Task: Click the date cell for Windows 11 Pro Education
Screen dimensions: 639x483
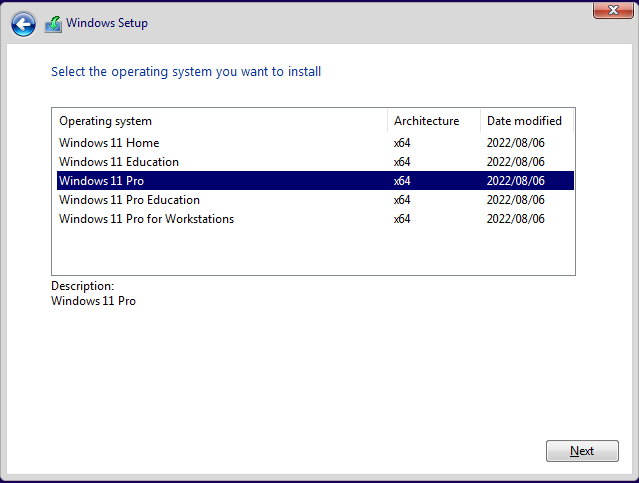Action: click(x=516, y=200)
